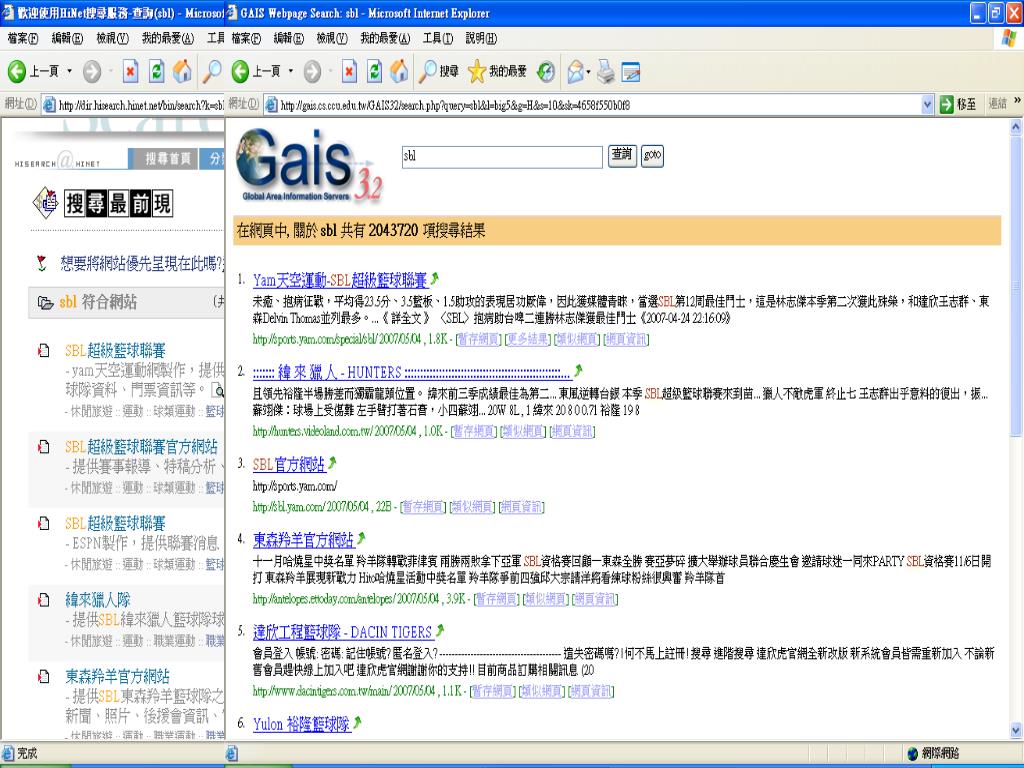Open Yam天空運動-SBL超級籃球聯賽 link
1024x768 pixels.
340,280
